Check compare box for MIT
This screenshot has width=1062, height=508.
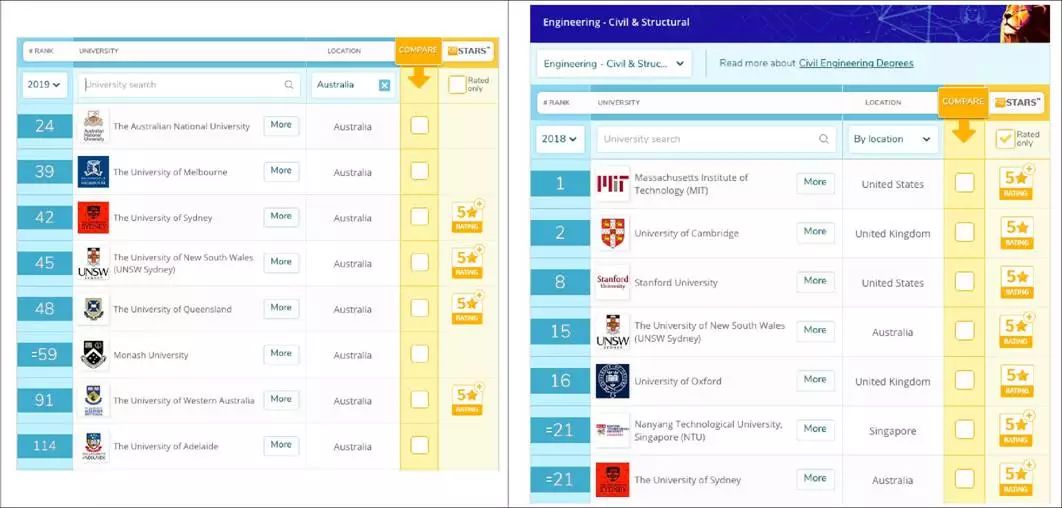(x=964, y=183)
